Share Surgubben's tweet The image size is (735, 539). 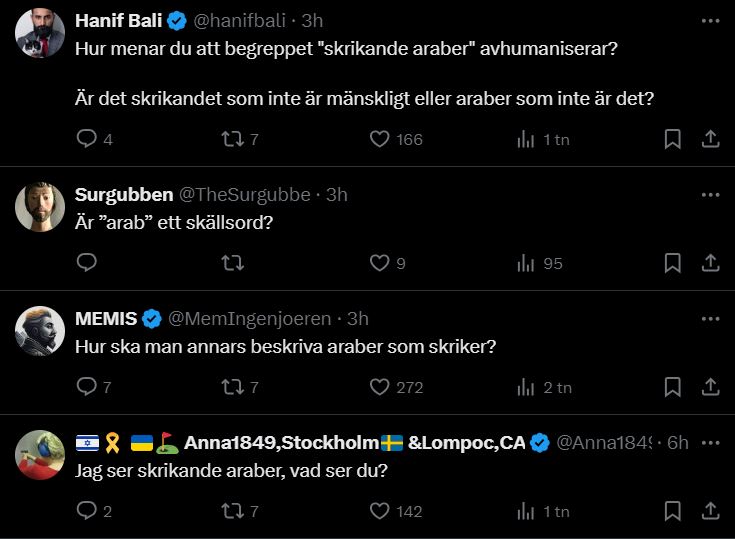point(710,263)
